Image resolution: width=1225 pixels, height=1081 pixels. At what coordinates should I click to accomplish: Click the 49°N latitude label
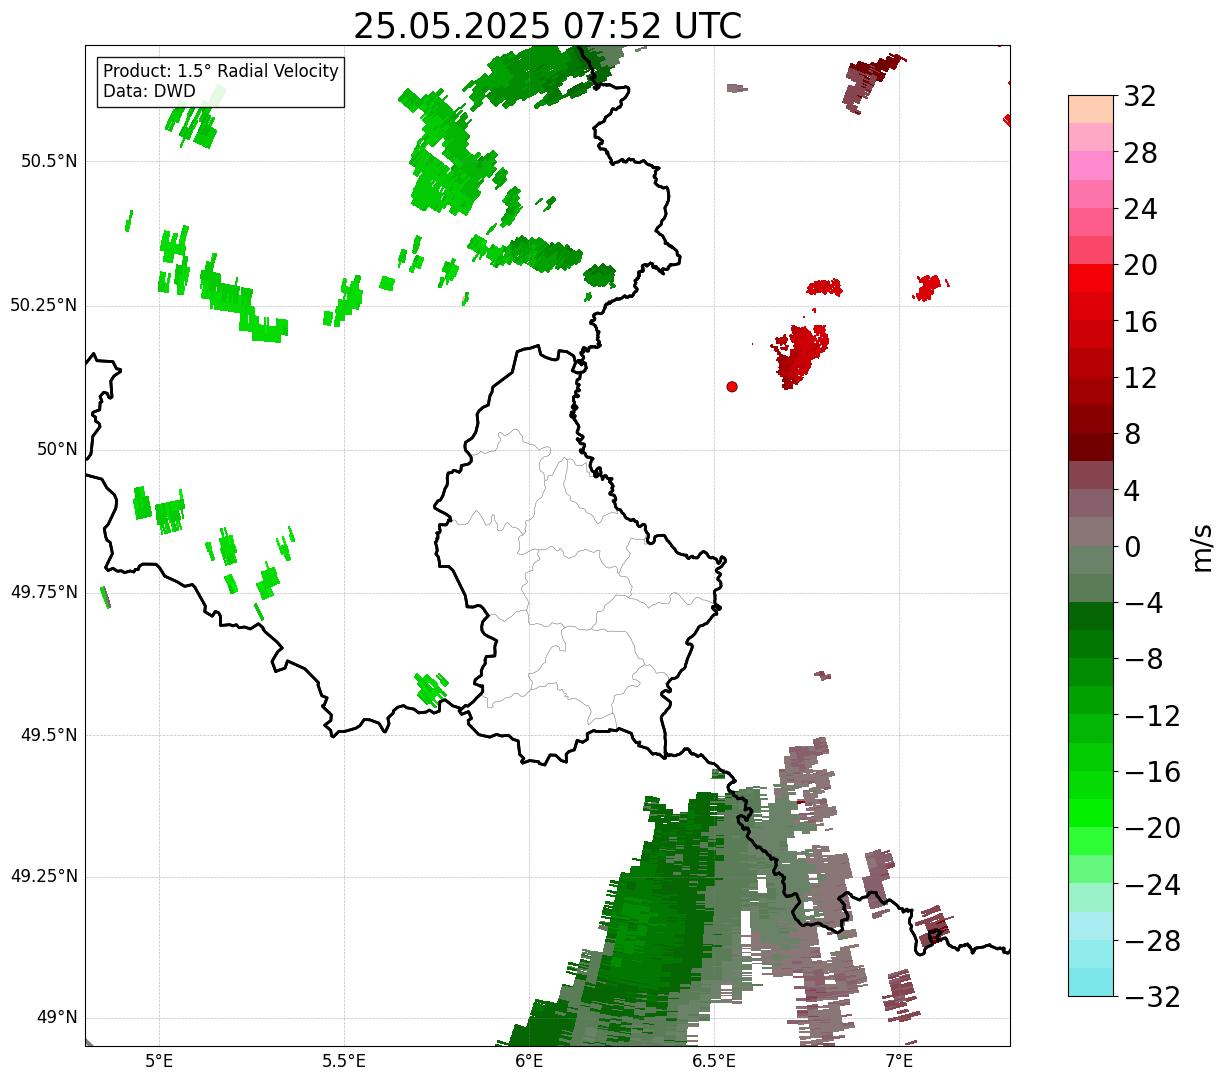pos(57,1018)
